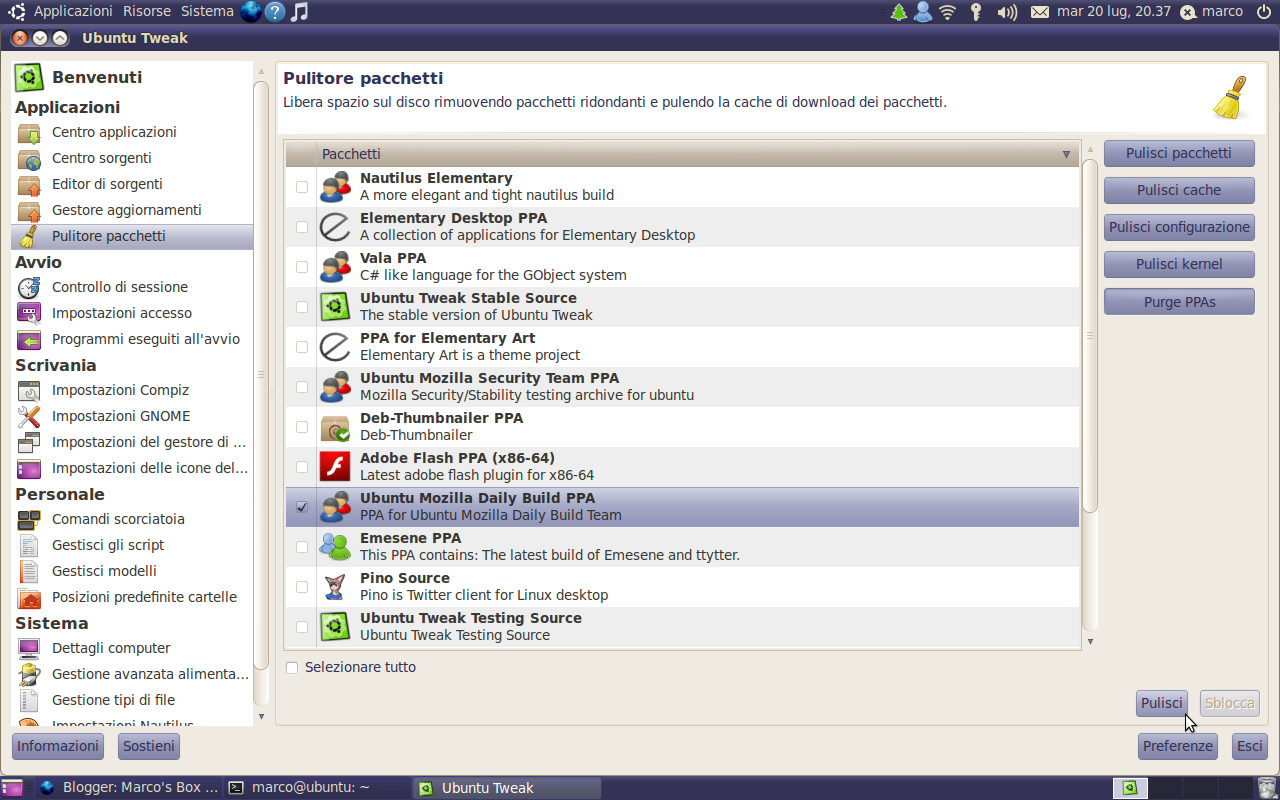Open Preferenze button
The width and height of the screenshot is (1280, 800).
[1178, 746]
